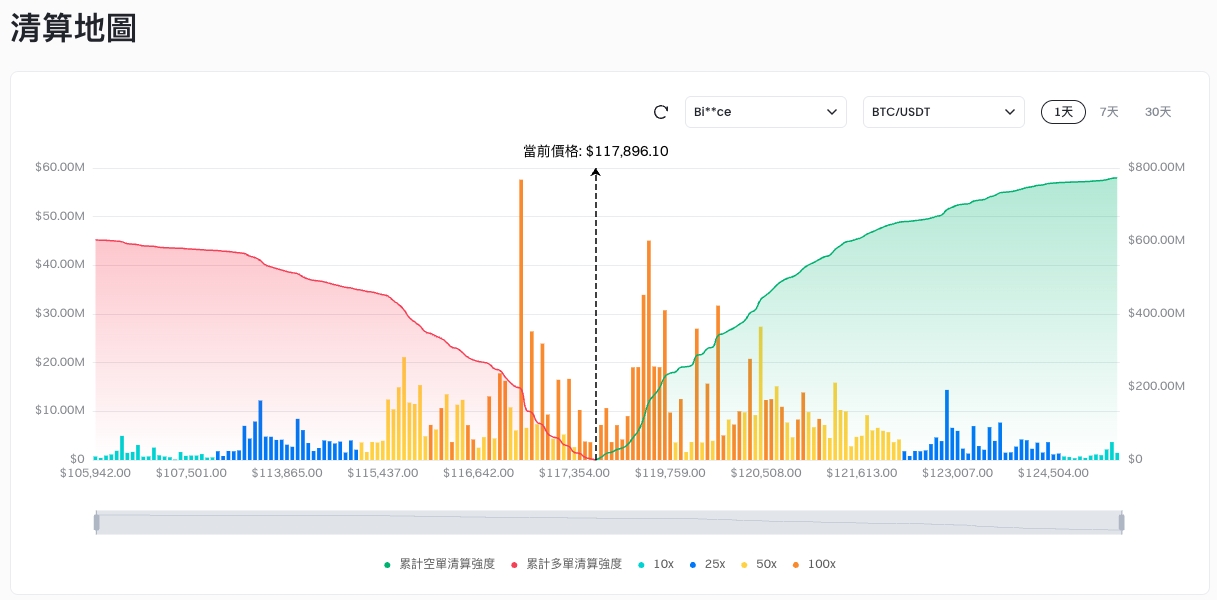1217x600 pixels.
Task: Click the tallest orange 100x liquidation bar
Action: click(521, 320)
